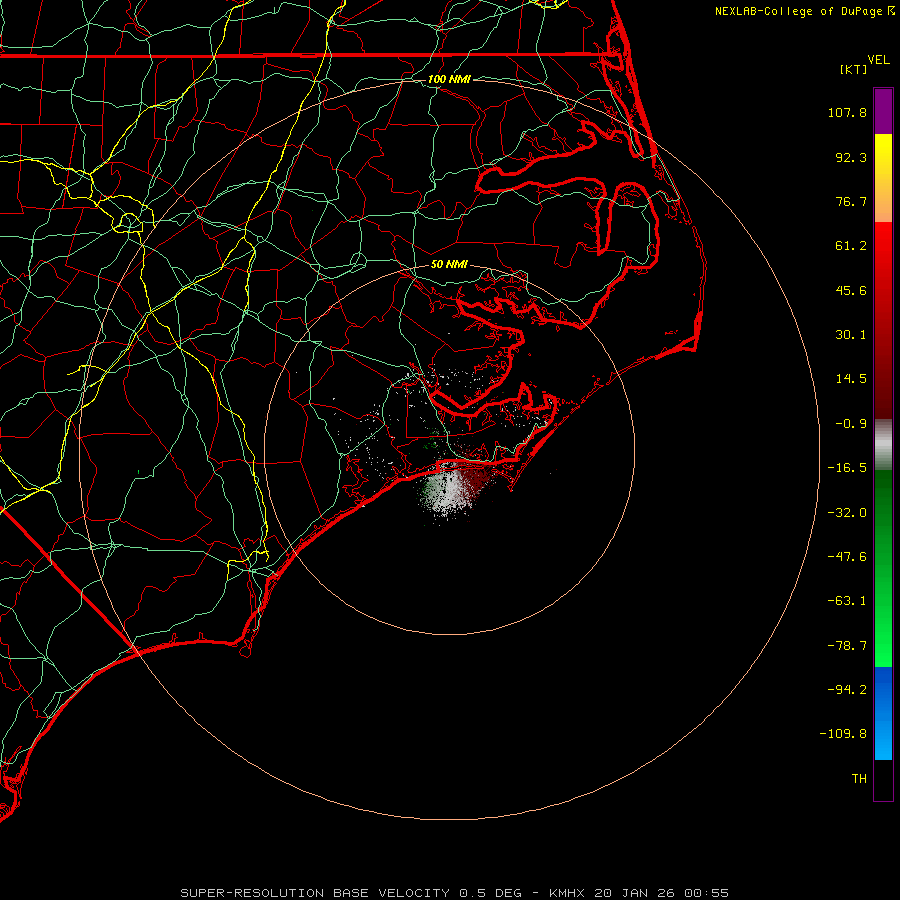
Task: Click the purple top segment of color bar
Action: click(883, 111)
